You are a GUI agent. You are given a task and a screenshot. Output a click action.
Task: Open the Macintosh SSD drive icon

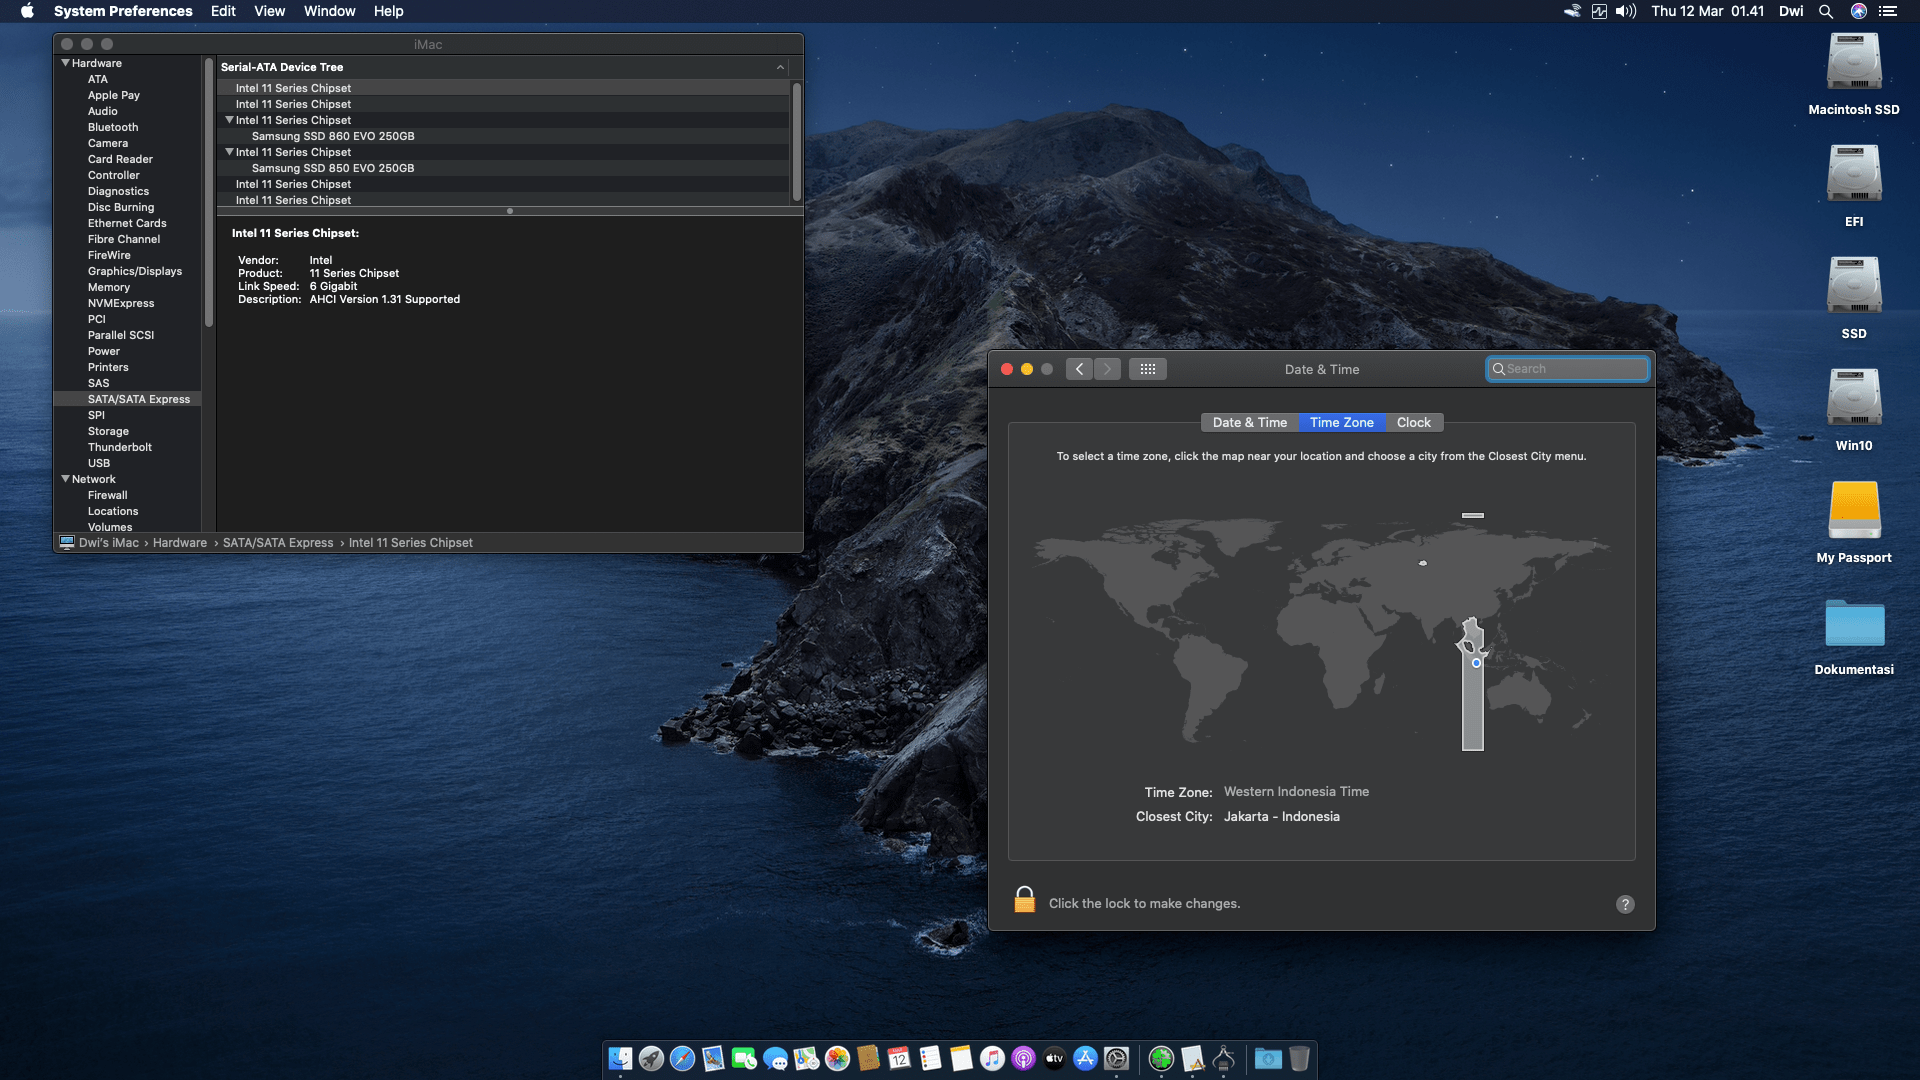pyautogui.click(x=1853, y=63)
